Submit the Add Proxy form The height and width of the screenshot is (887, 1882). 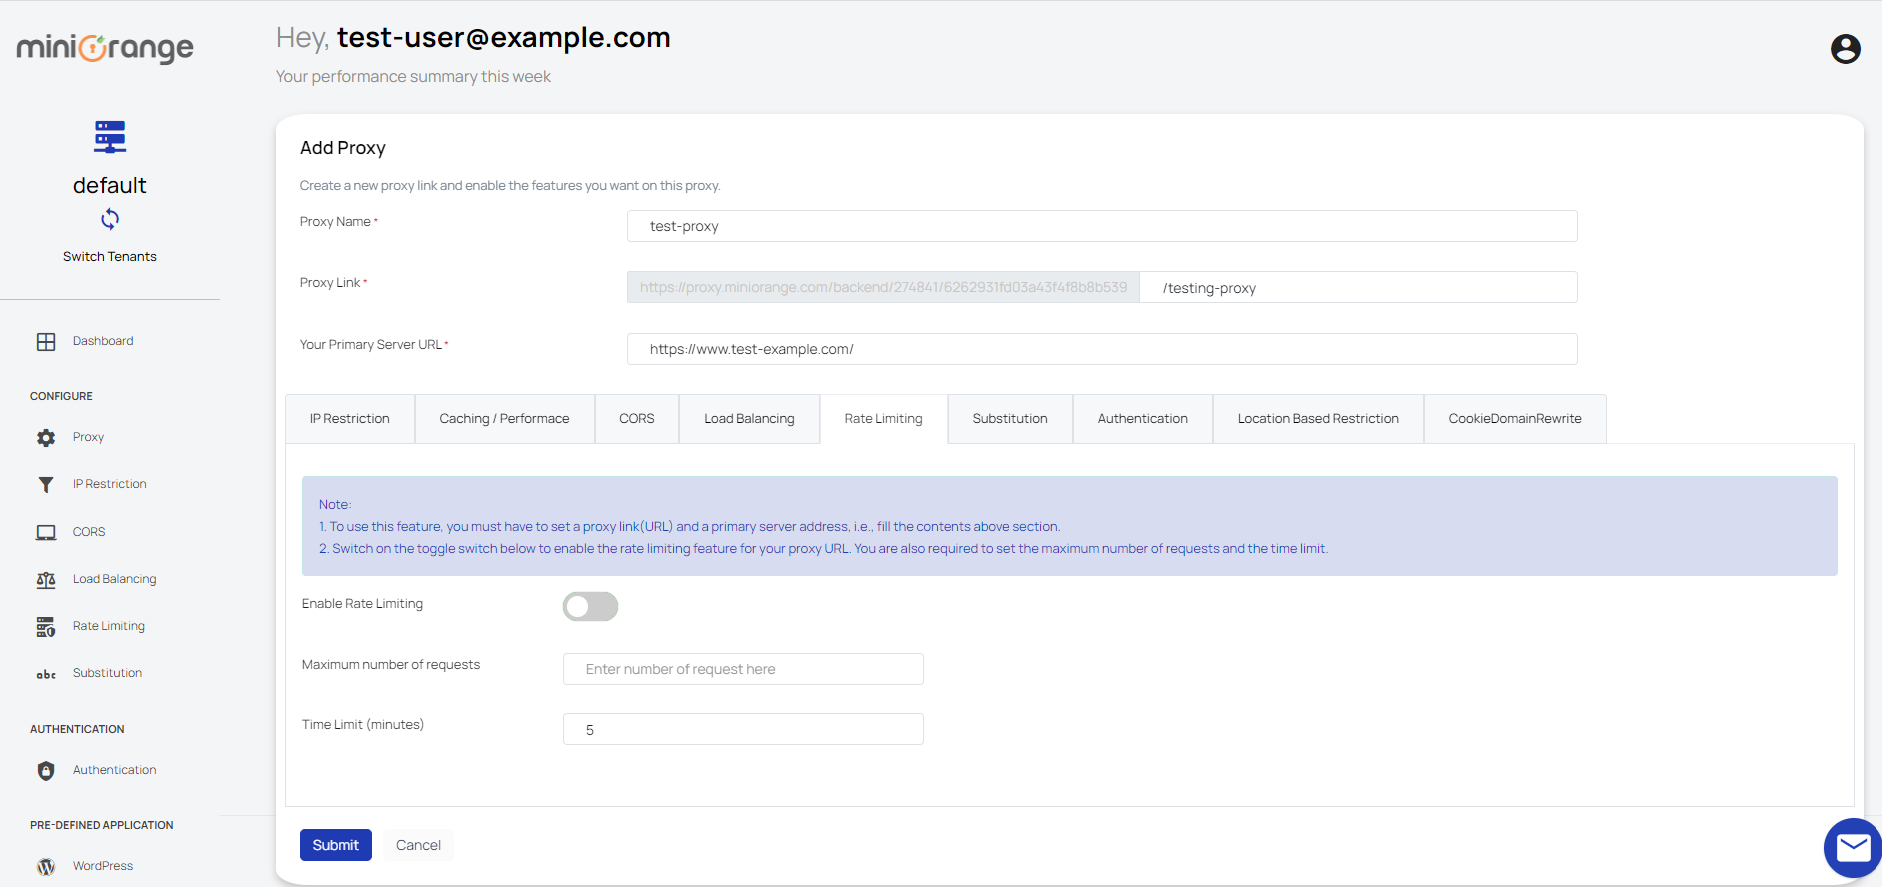pos(336,845)
